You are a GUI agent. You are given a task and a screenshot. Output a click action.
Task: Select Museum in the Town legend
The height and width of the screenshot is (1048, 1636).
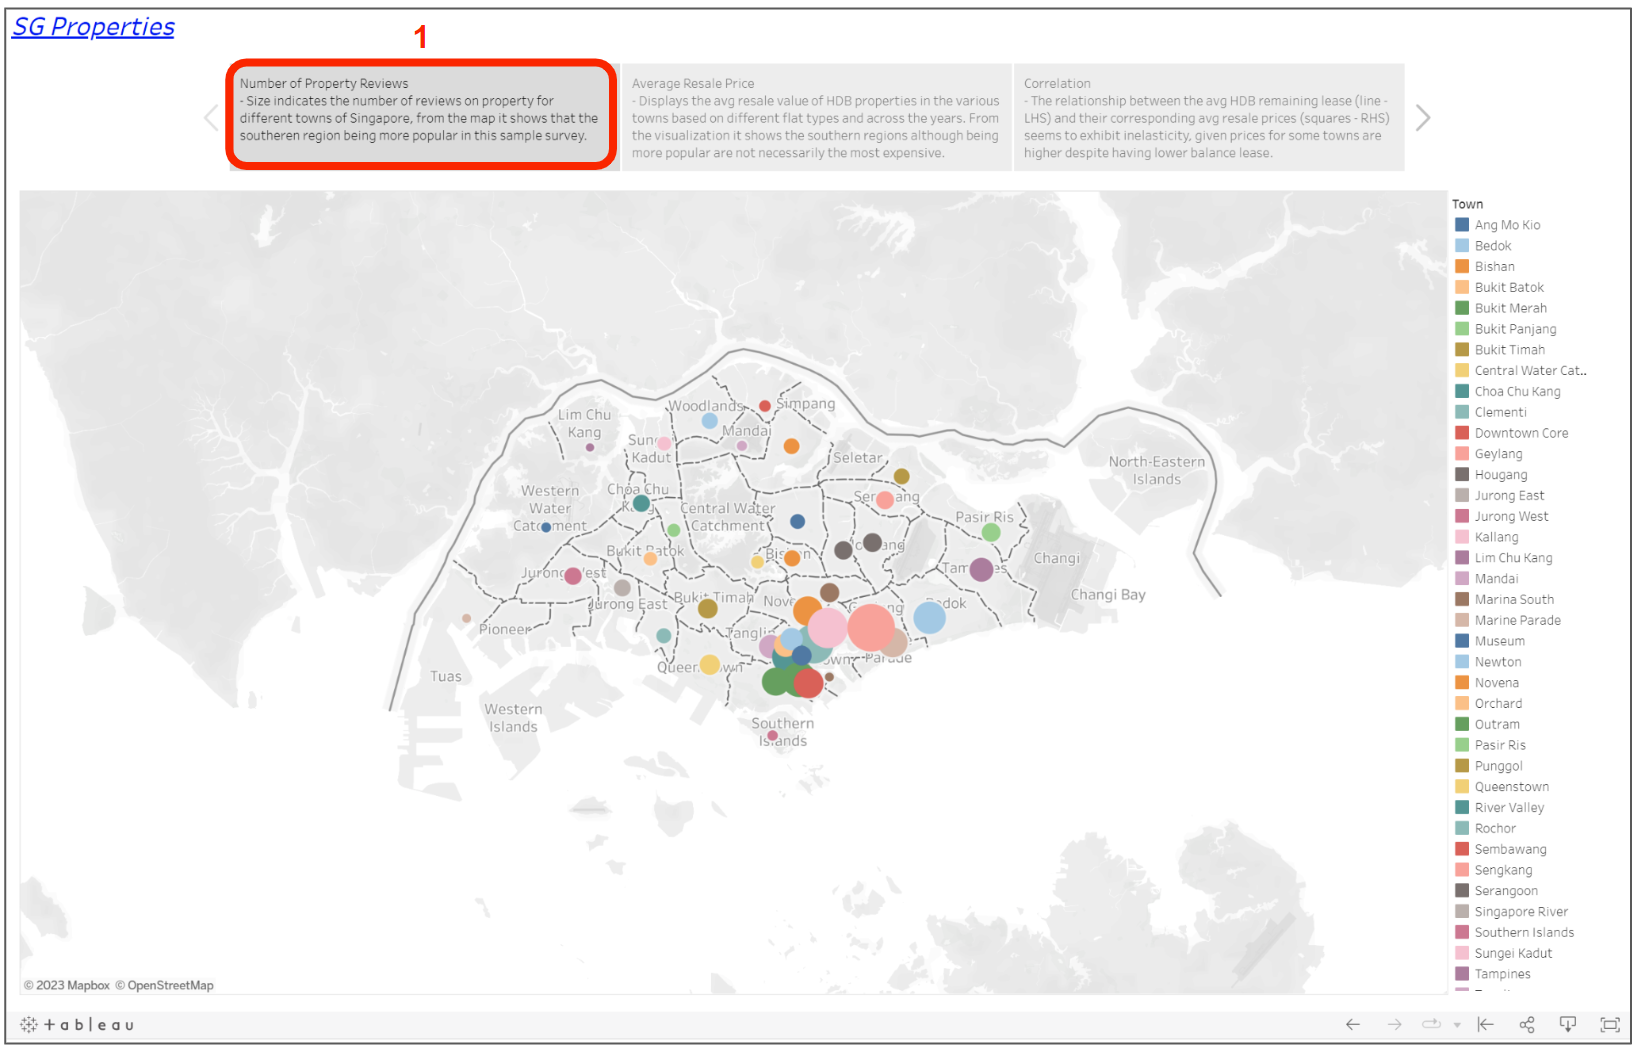(x=1499, y=641)
